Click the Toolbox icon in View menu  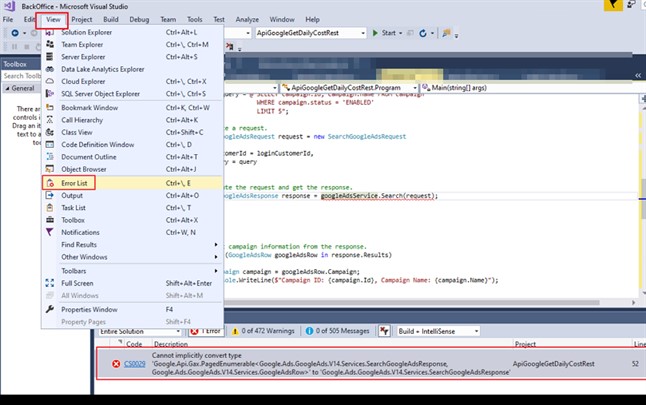[x=50, y=220]
